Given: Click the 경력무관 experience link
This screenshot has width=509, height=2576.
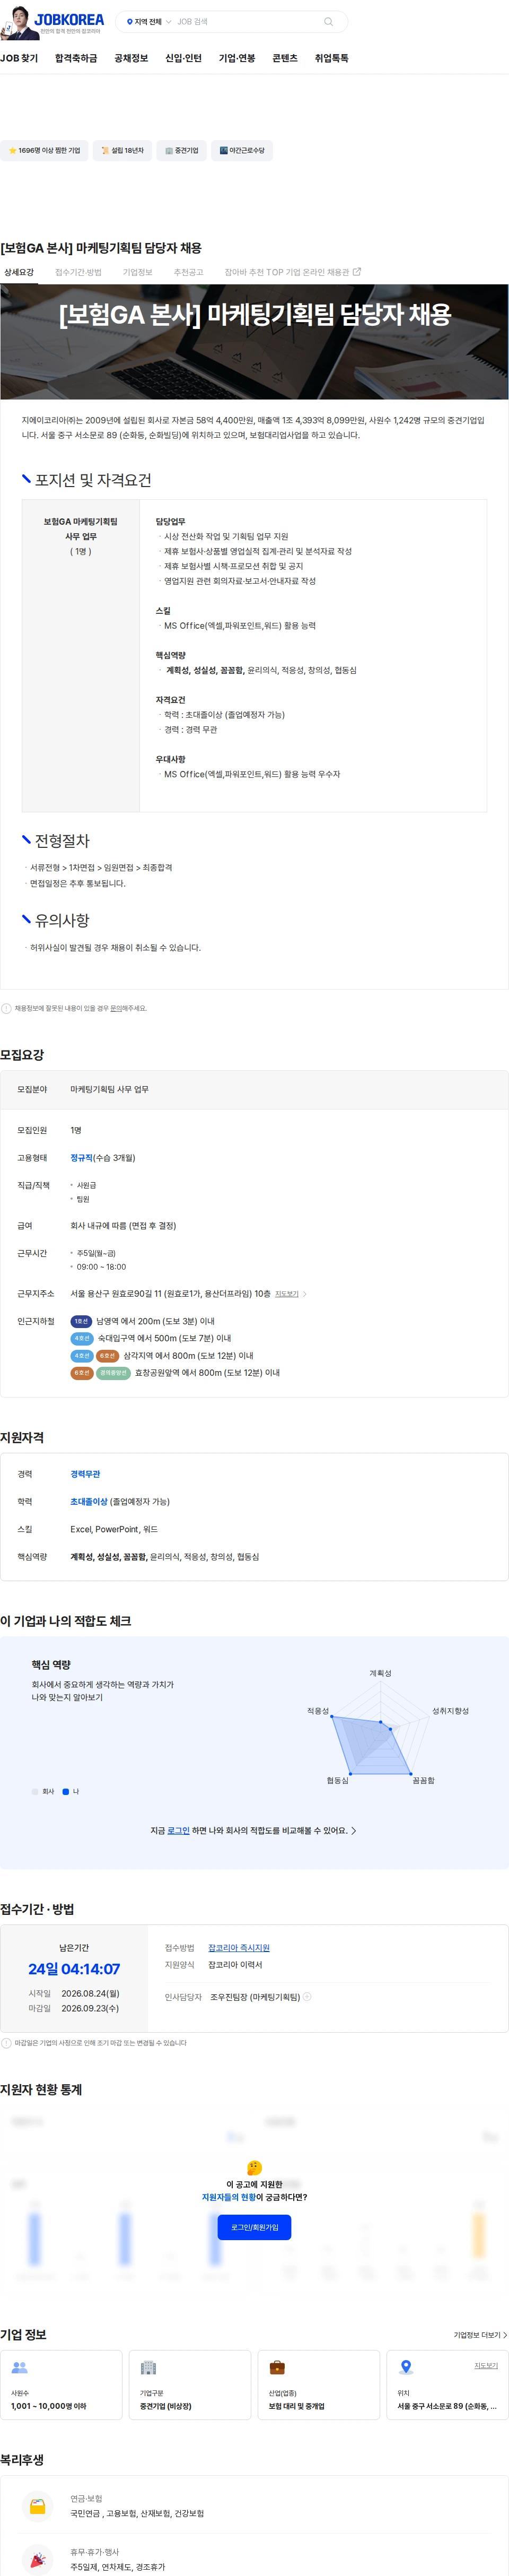Looking at the screenshot, I should 85,1475.
